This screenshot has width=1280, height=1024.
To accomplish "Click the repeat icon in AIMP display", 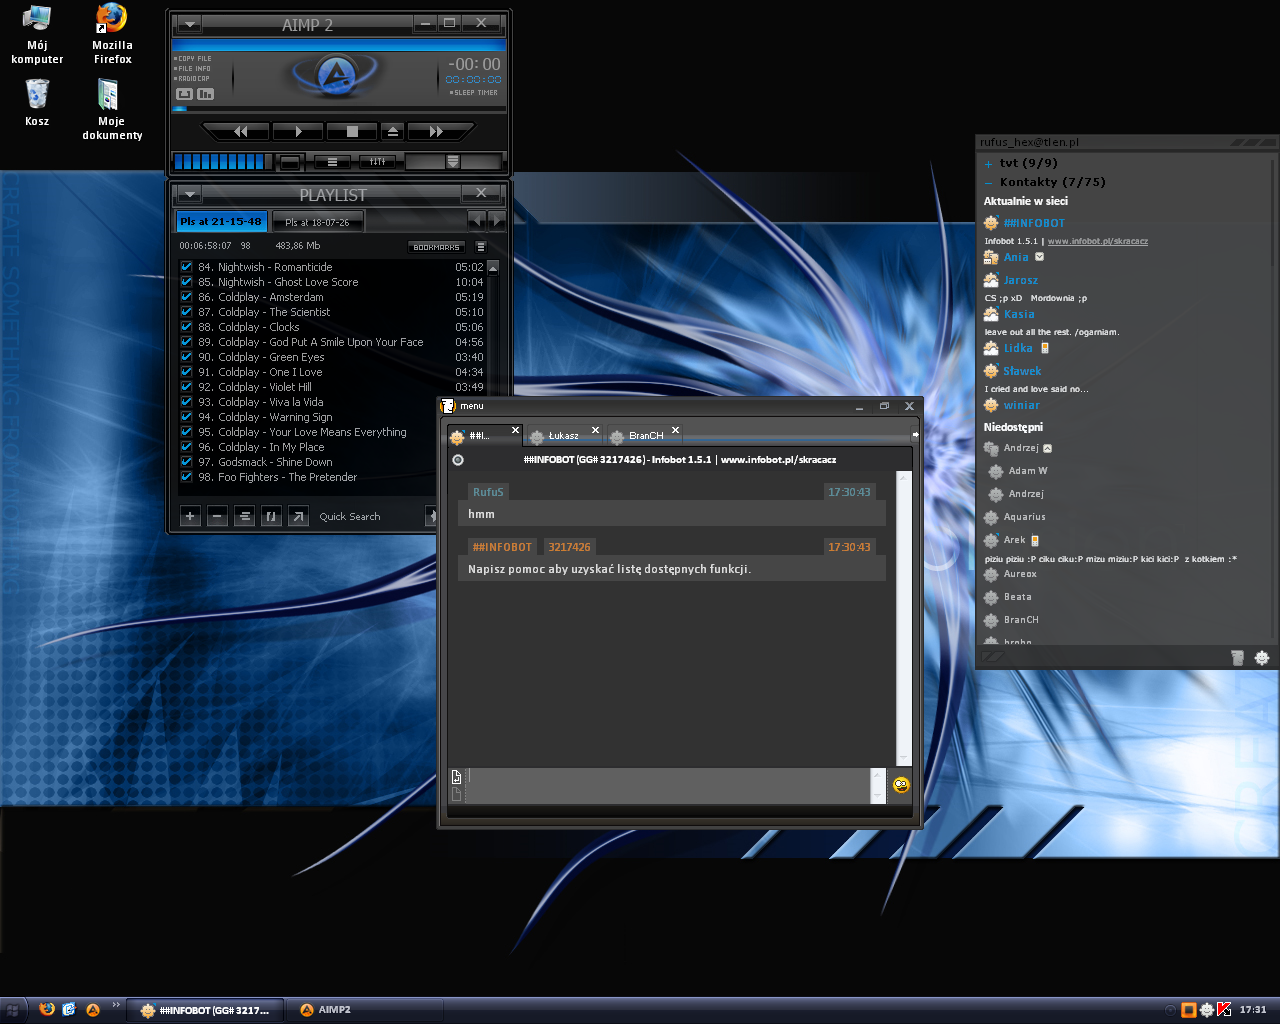I will (x=184, y=94).
